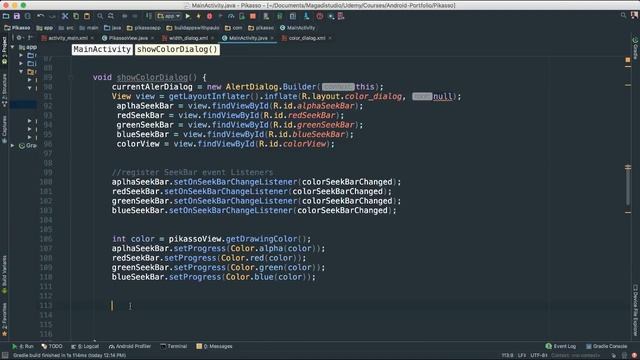Toggle the Gradle panel on right

(x=636, y=48)
